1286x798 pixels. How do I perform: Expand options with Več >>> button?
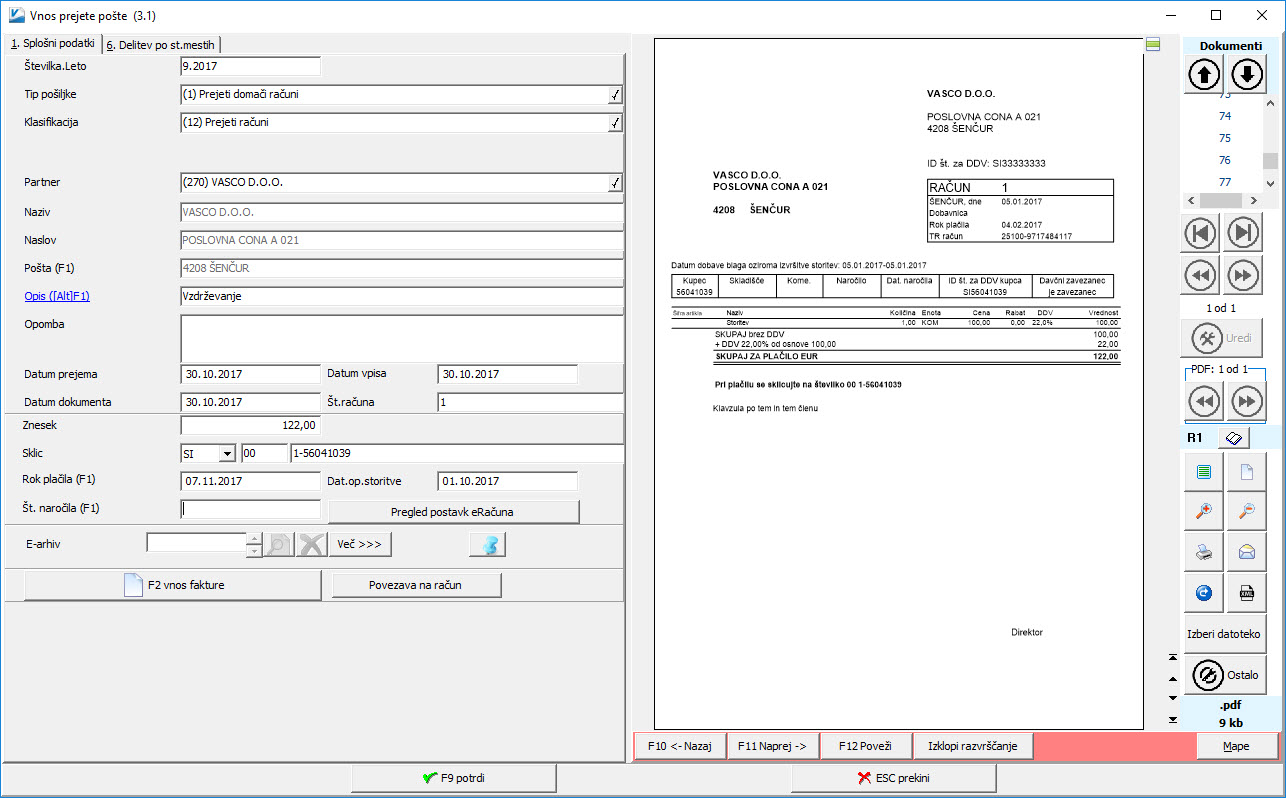(360, 544)
